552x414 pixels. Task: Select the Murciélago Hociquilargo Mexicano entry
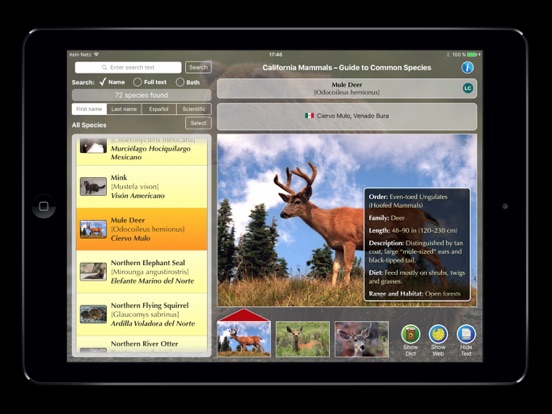point(142,152)
